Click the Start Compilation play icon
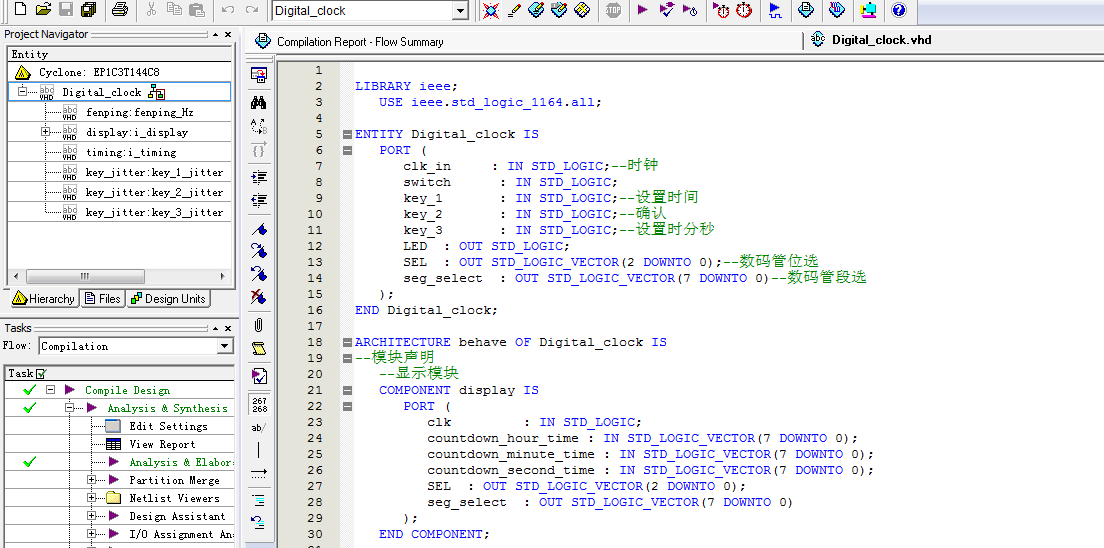The image size is (1104, 548). (x=643, y=10)
